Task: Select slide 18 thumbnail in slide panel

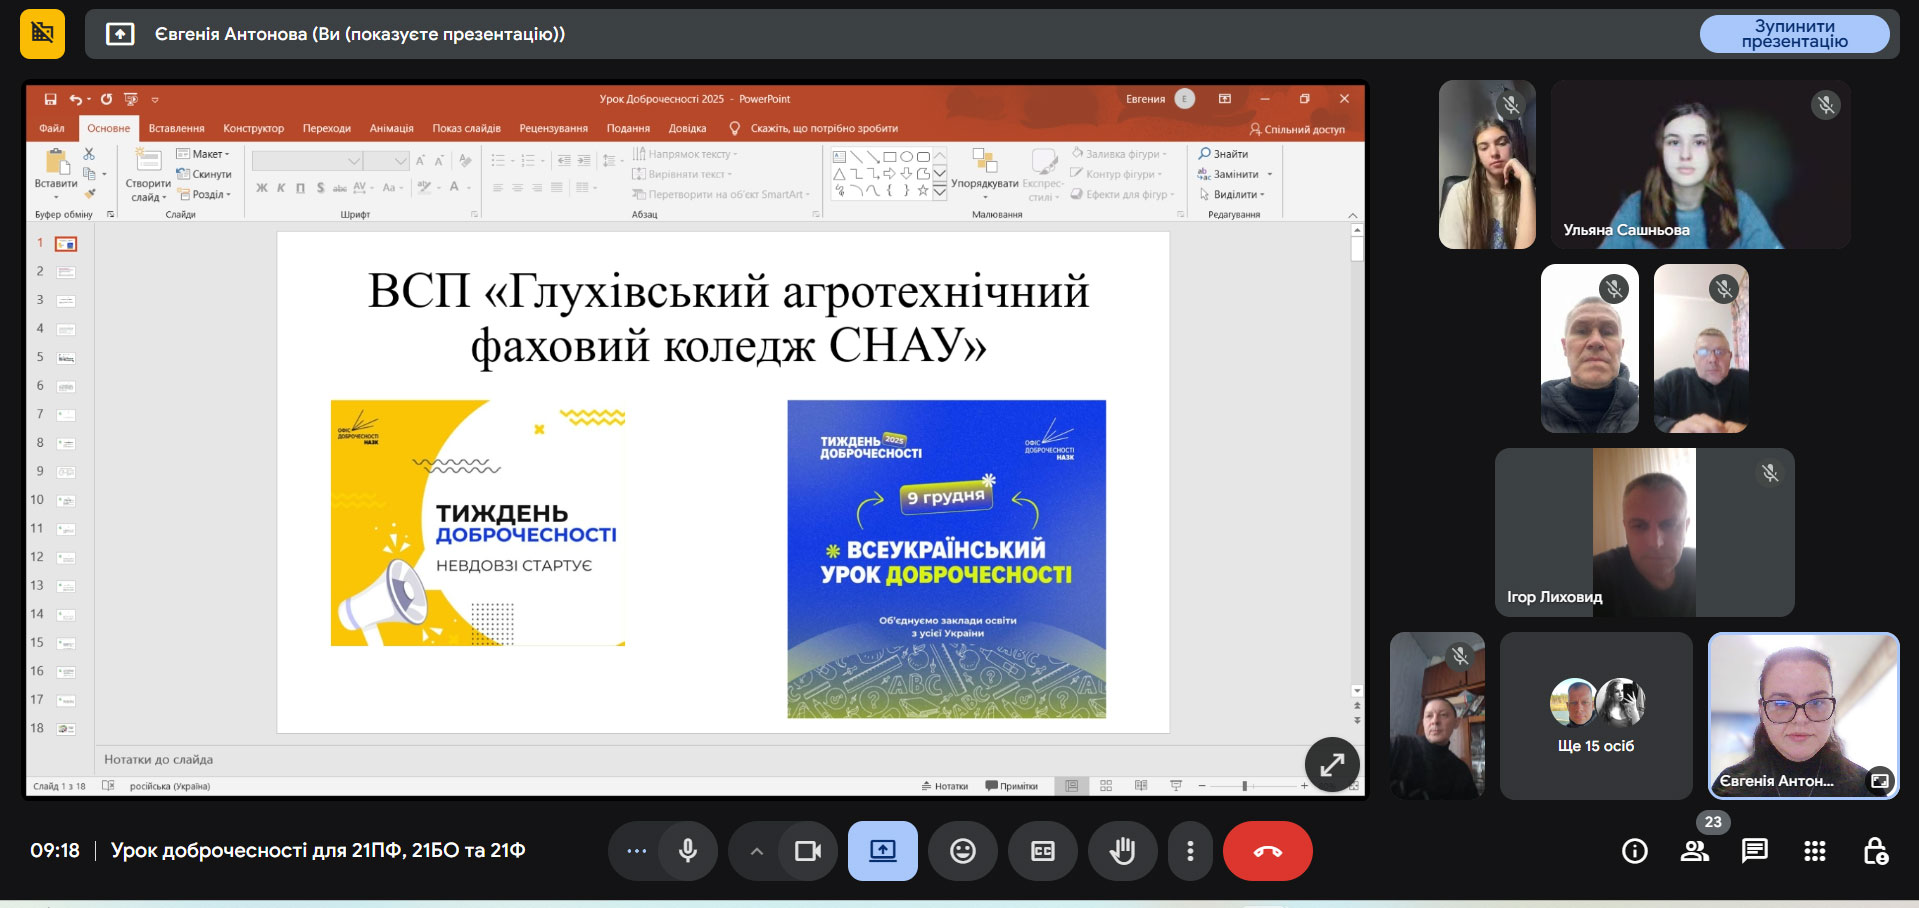Action: coord(66,729)
